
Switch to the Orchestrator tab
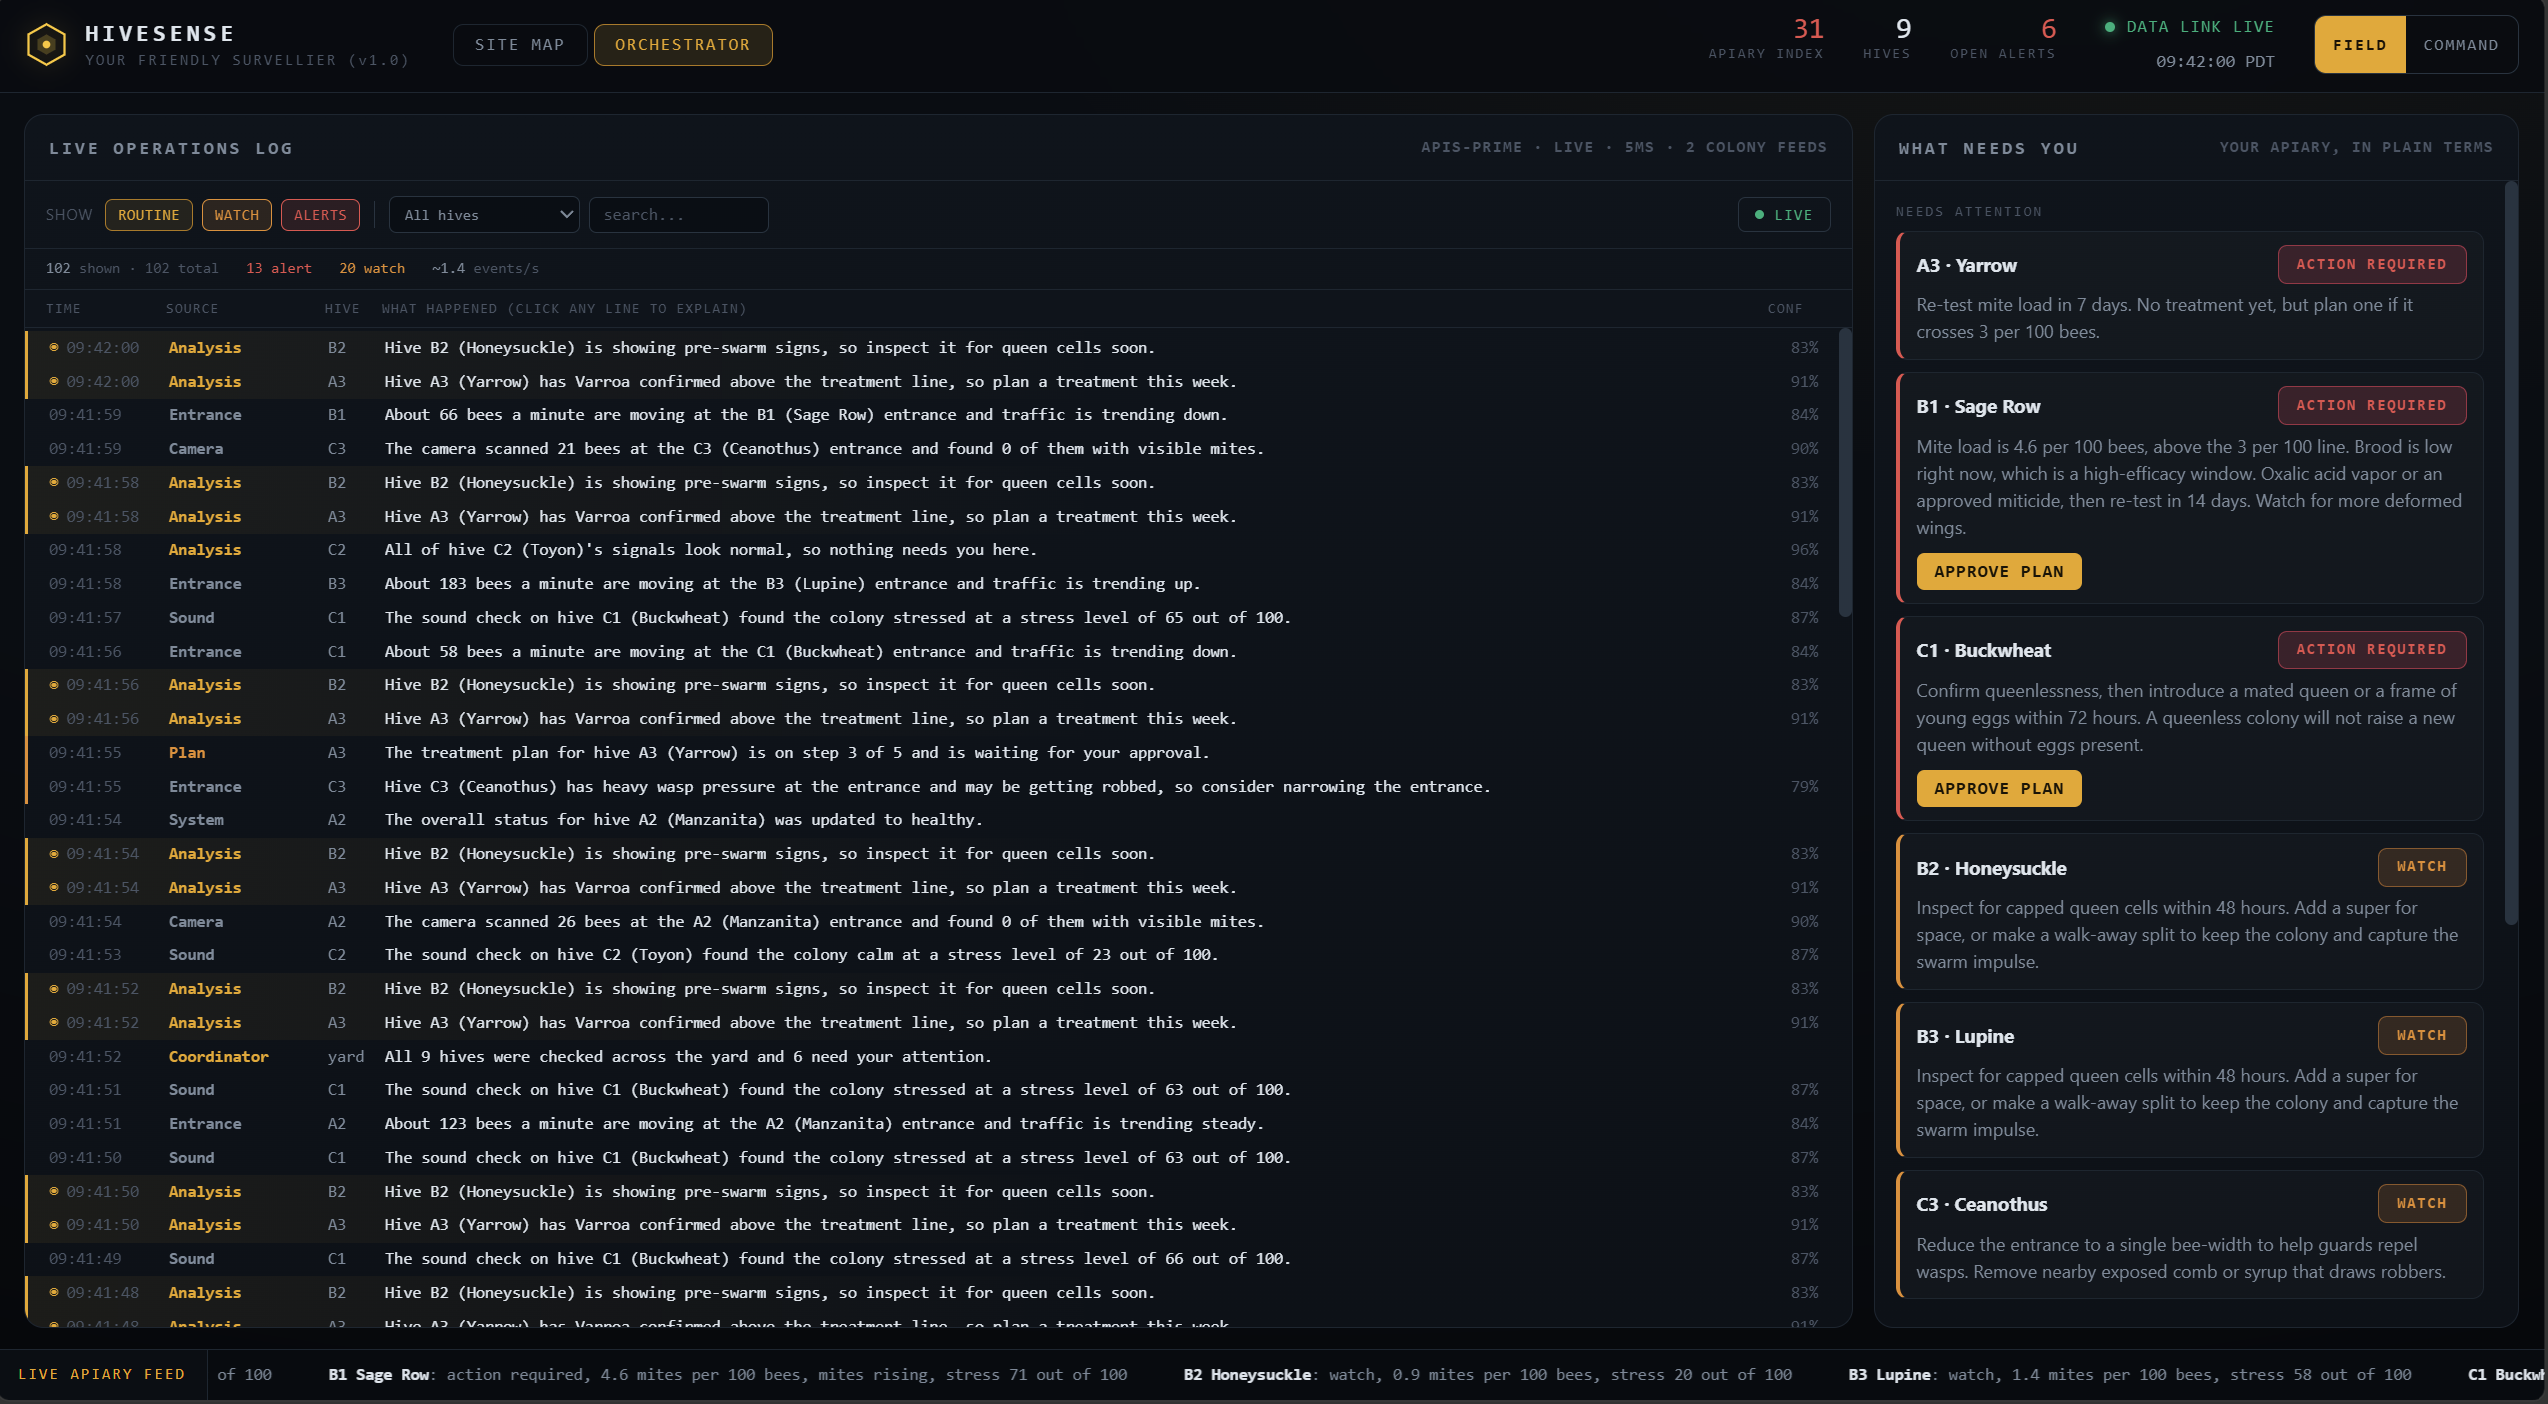coord(682,45)
